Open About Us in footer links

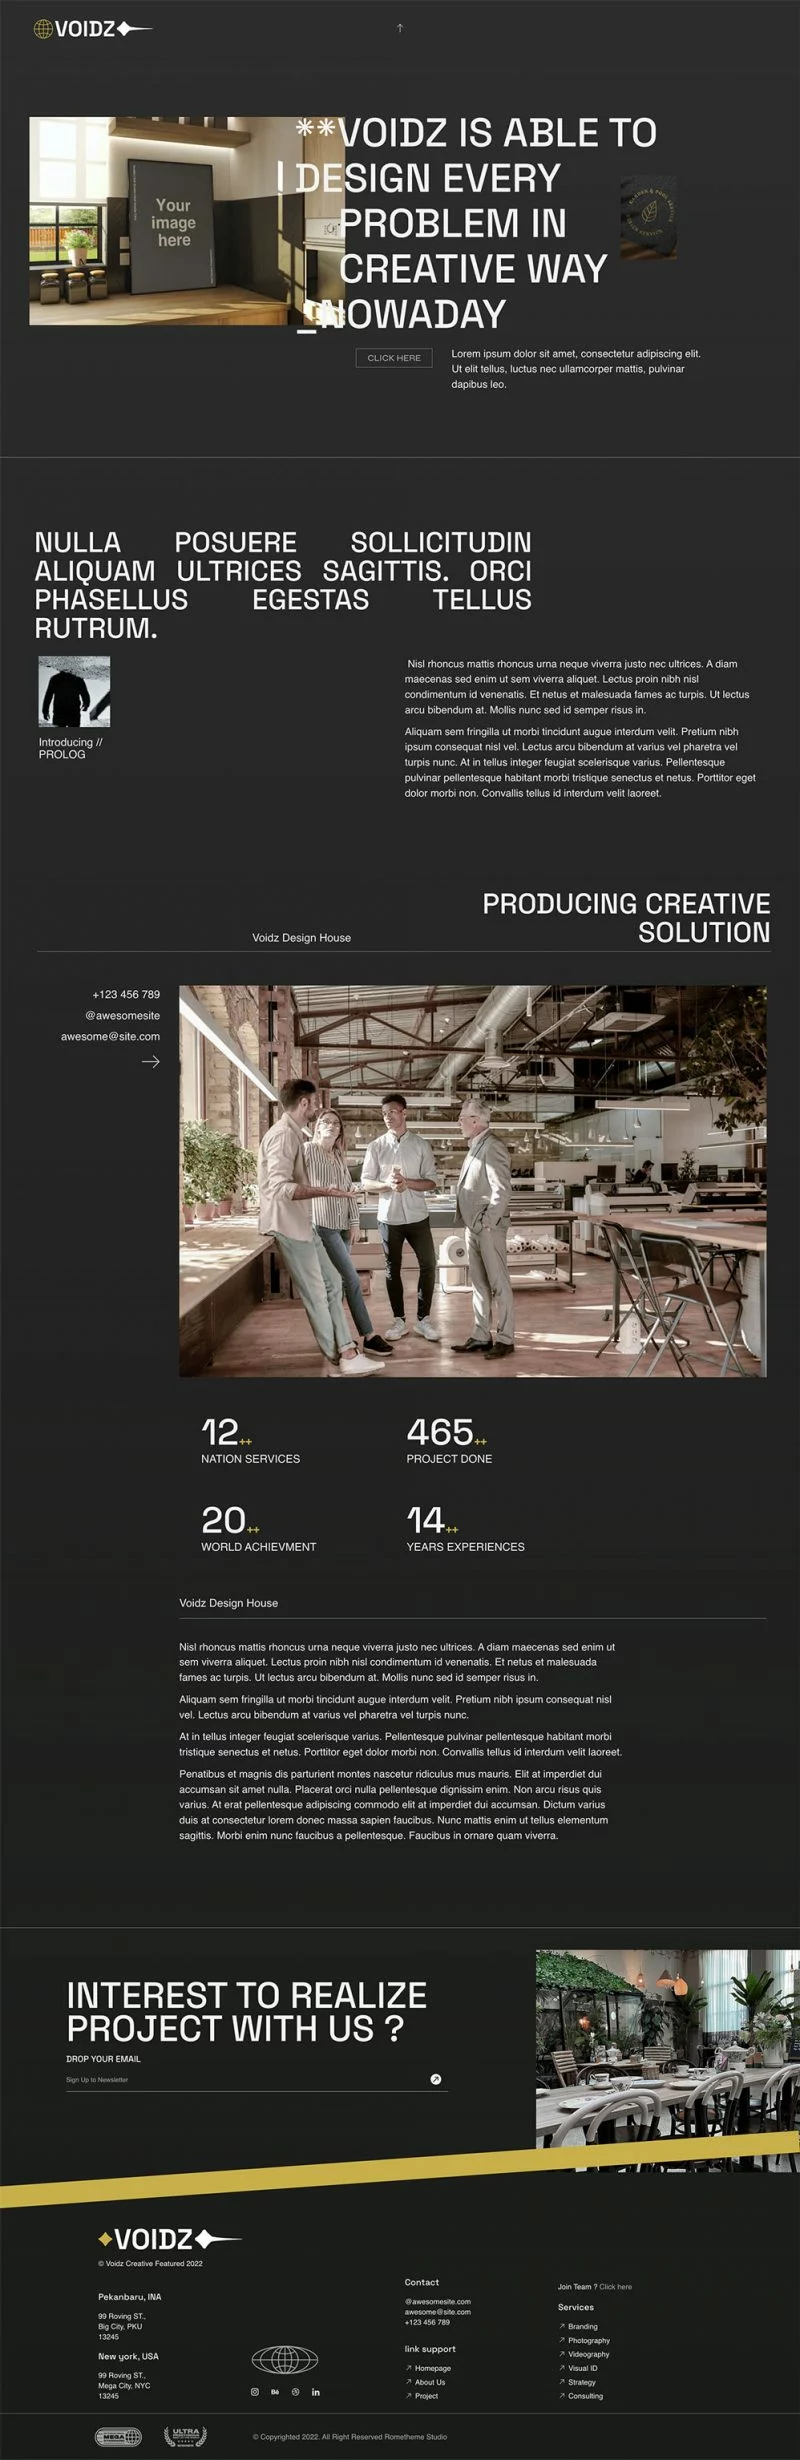tap(429, 2382)
